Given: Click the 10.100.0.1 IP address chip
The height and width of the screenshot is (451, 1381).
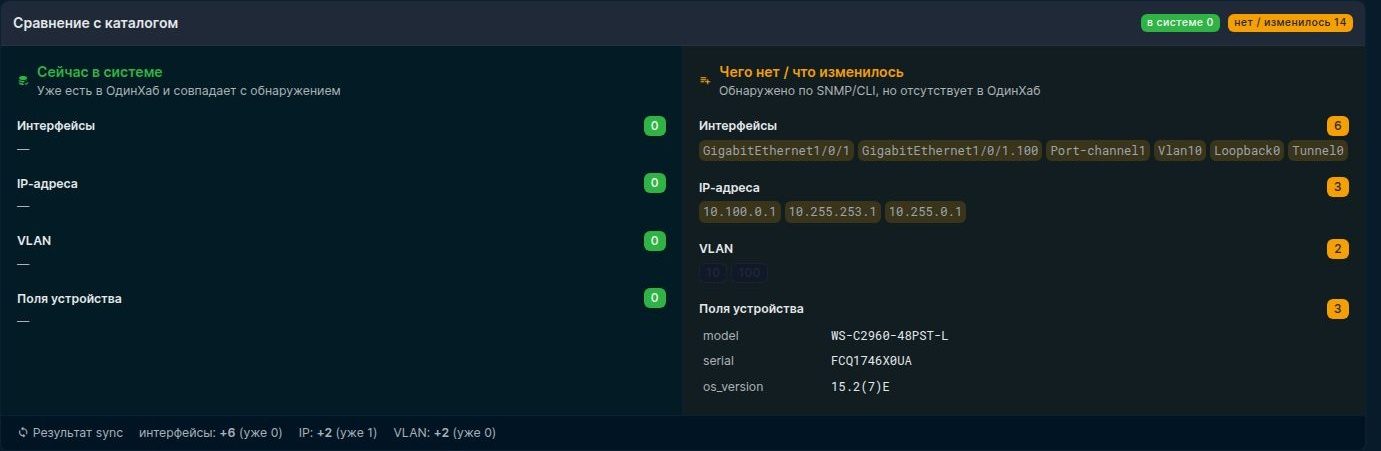Looking at the screenshot, I should (740, 212).
